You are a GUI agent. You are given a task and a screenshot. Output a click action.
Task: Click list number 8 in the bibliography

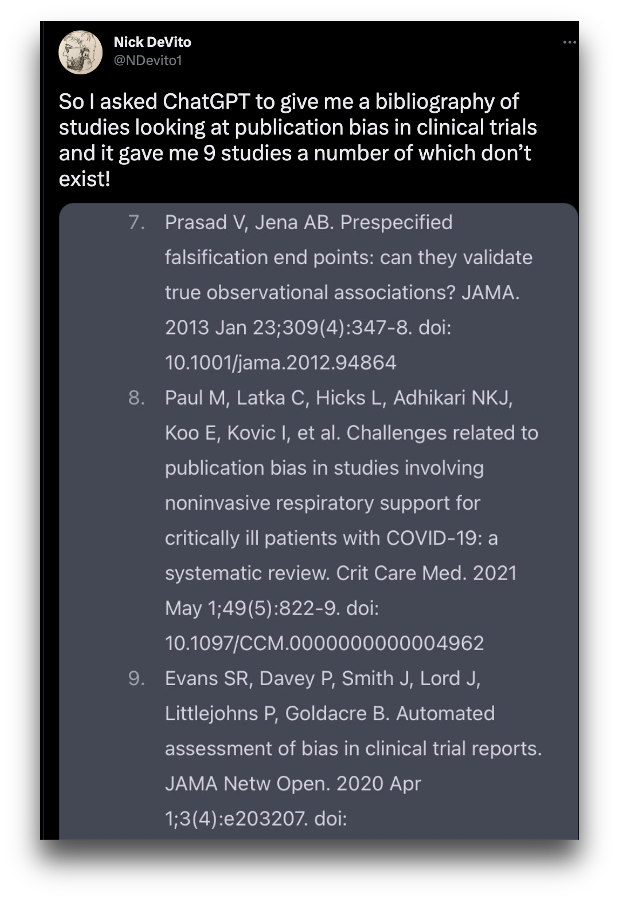pos(137,398)
